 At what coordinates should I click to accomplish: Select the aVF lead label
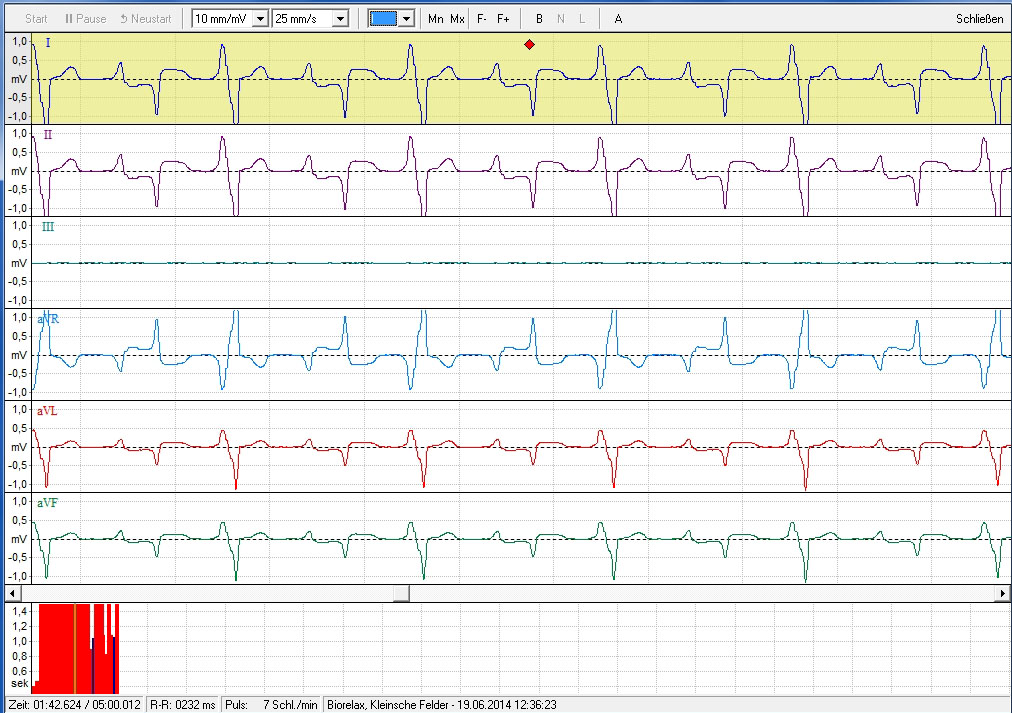point(47,503)
